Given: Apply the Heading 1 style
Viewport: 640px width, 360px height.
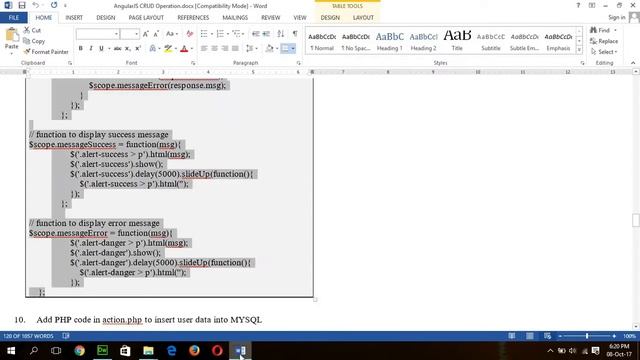Looking at the screenshot, I should pos(389,41).
